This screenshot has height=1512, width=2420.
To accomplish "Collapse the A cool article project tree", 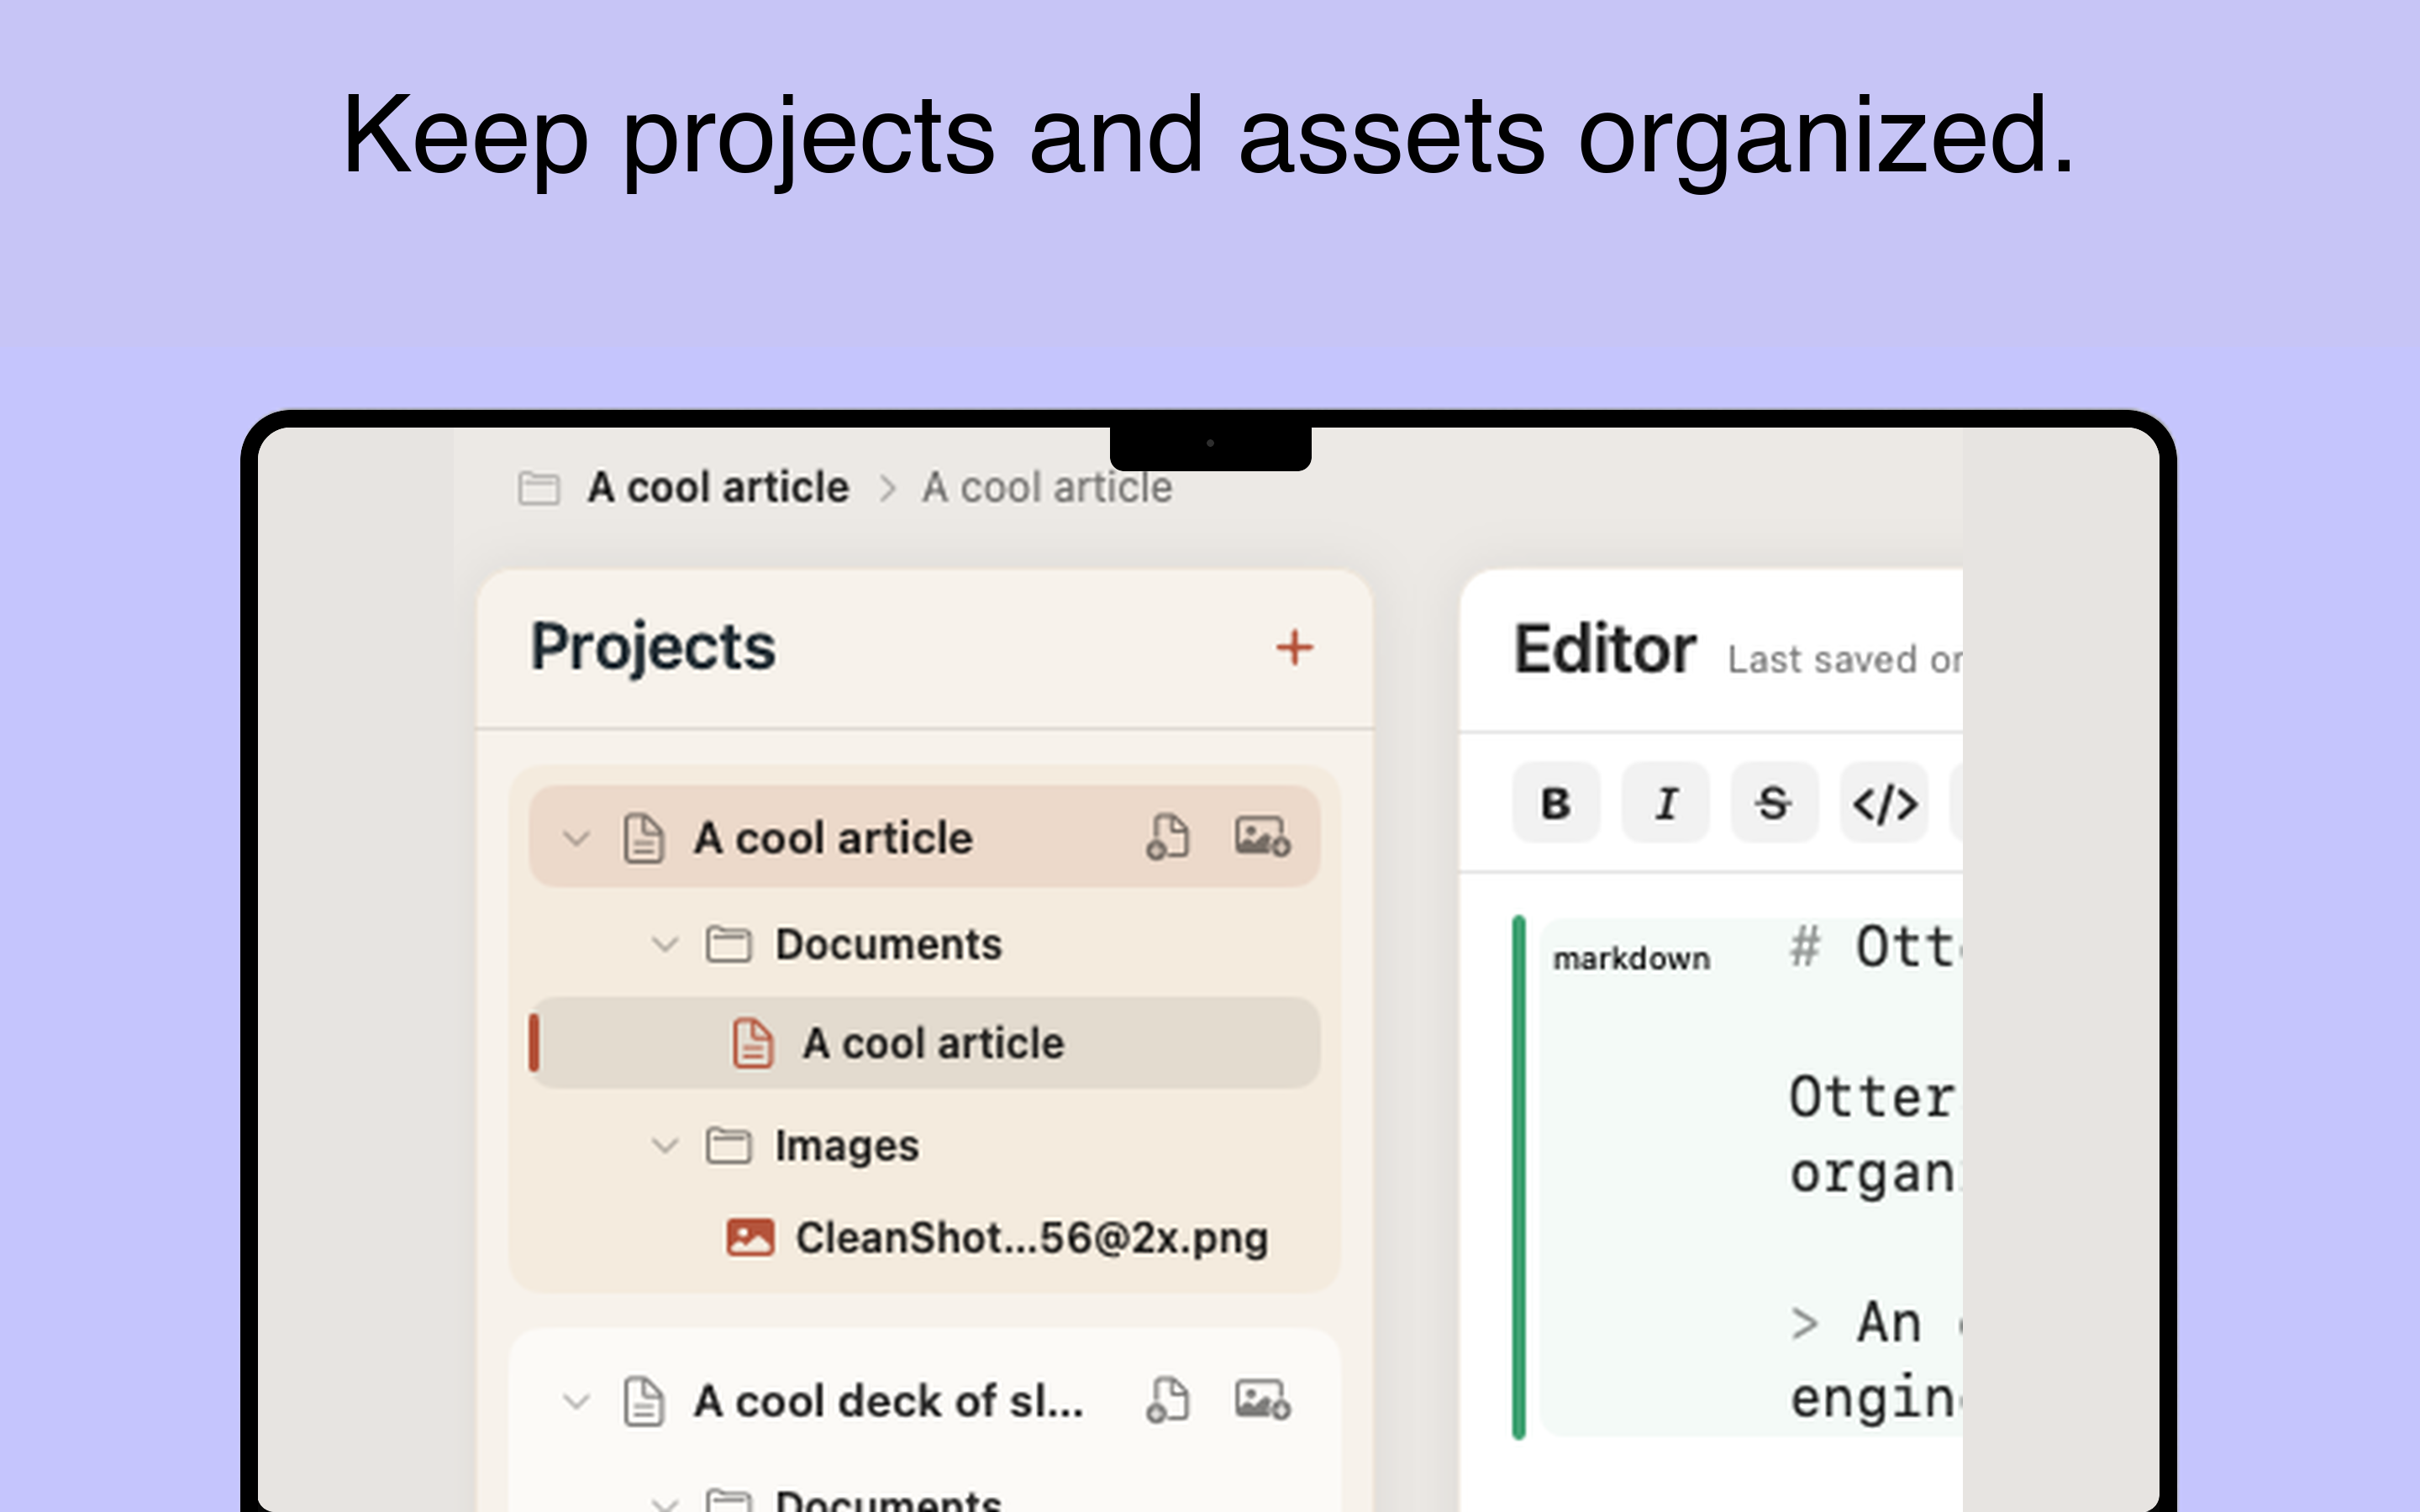I will tap(575, 840).
